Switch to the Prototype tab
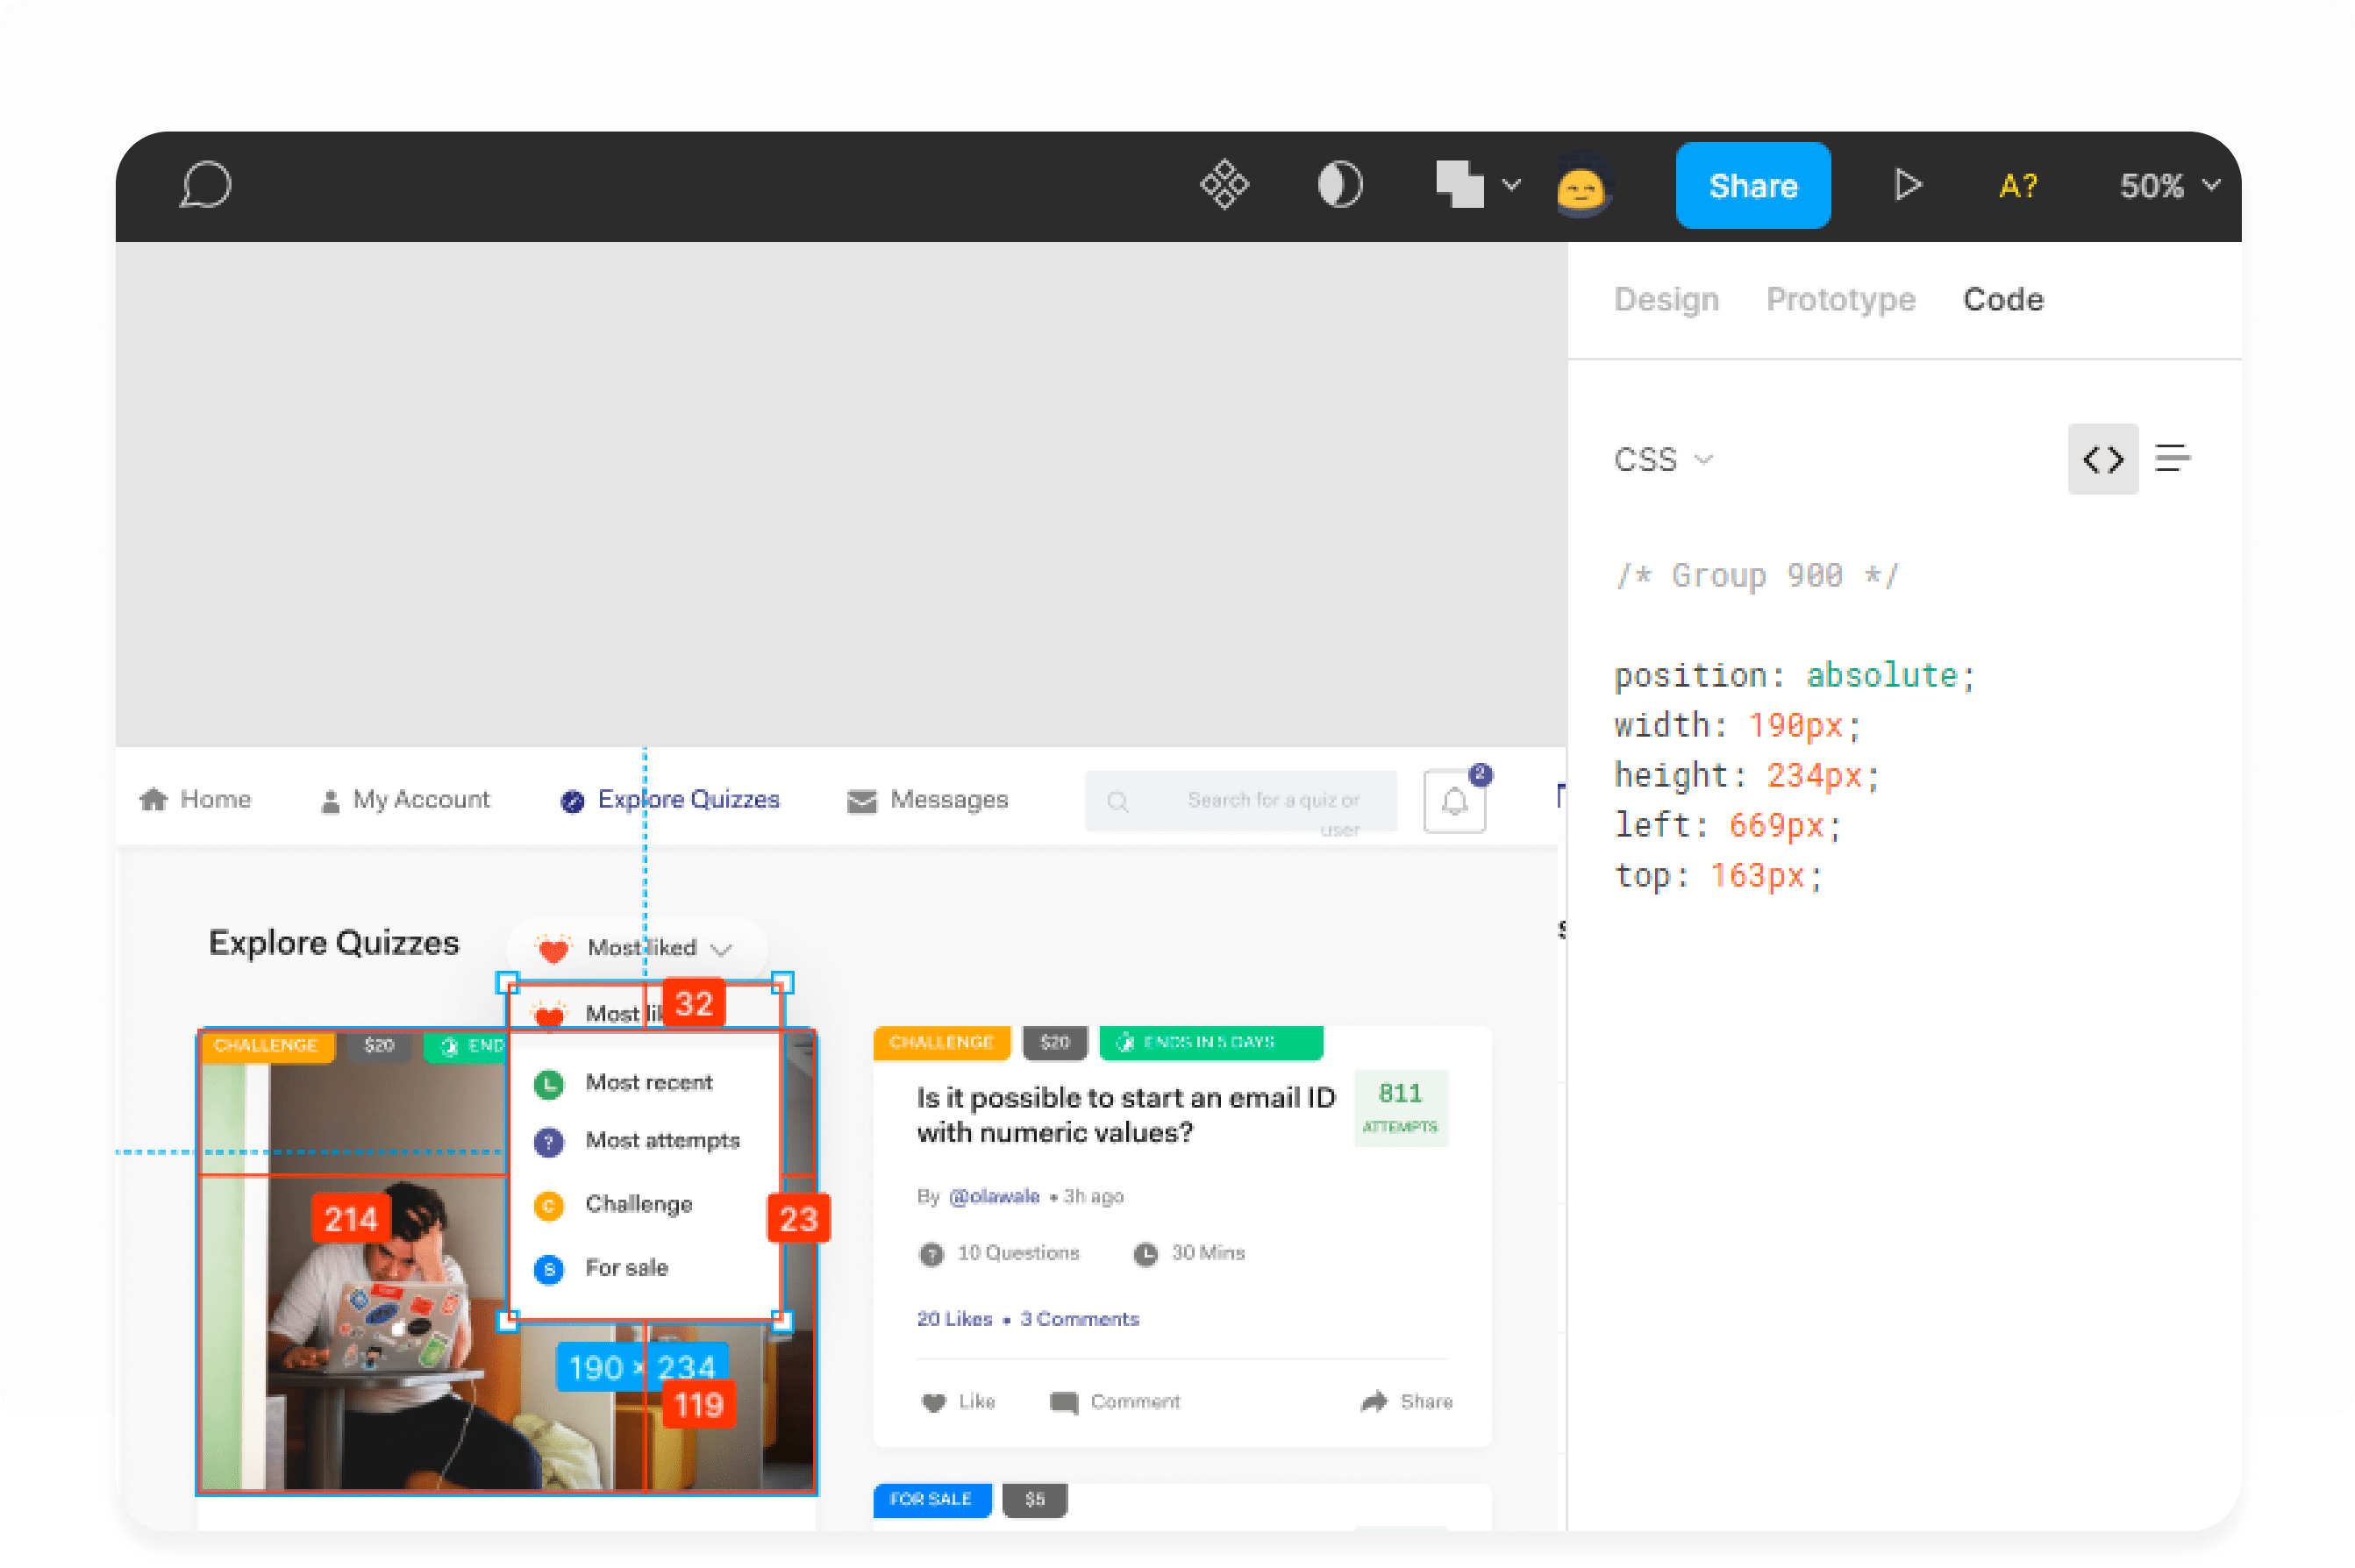This screenshot has width=2355, height=1568. pos(1839,299)
